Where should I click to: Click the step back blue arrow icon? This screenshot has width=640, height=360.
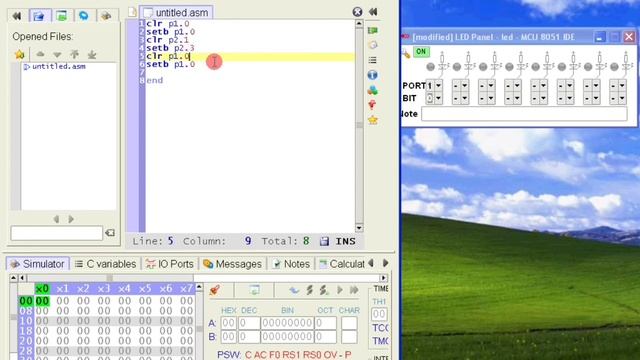(x=294, y=290)
